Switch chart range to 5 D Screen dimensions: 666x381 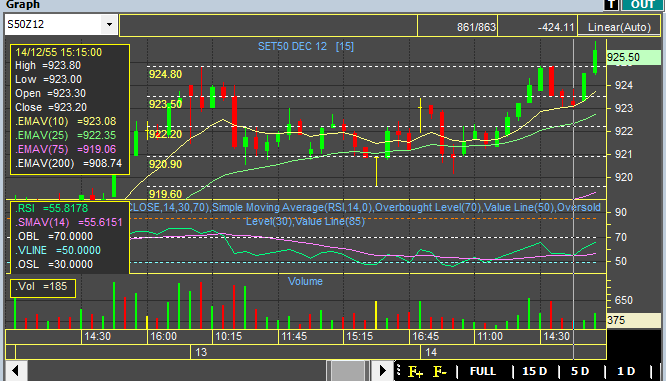tap(580, 371)
